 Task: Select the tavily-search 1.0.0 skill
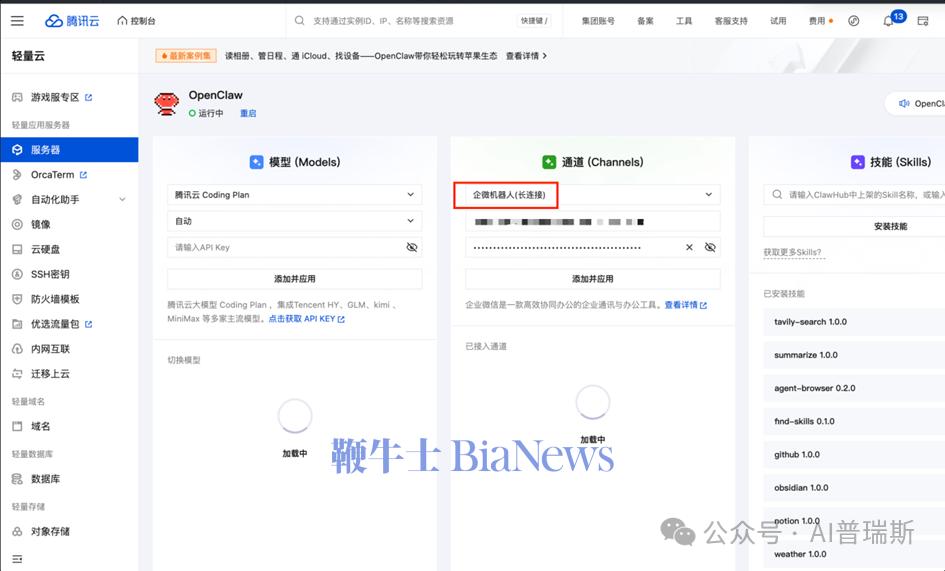click(856, 322)
